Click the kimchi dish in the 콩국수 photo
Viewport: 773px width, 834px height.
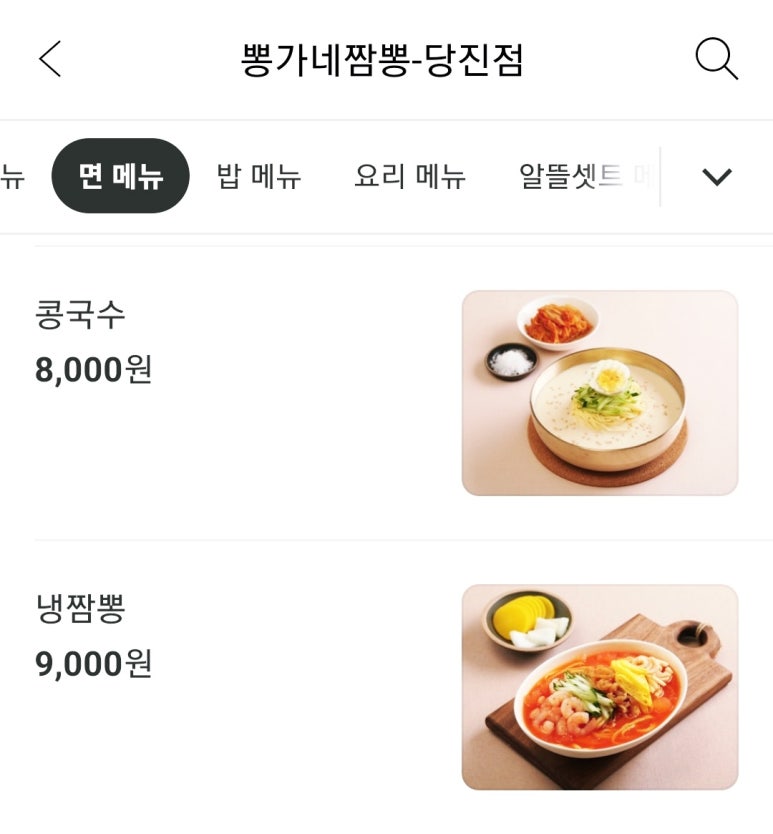click(x=557, y=321)
